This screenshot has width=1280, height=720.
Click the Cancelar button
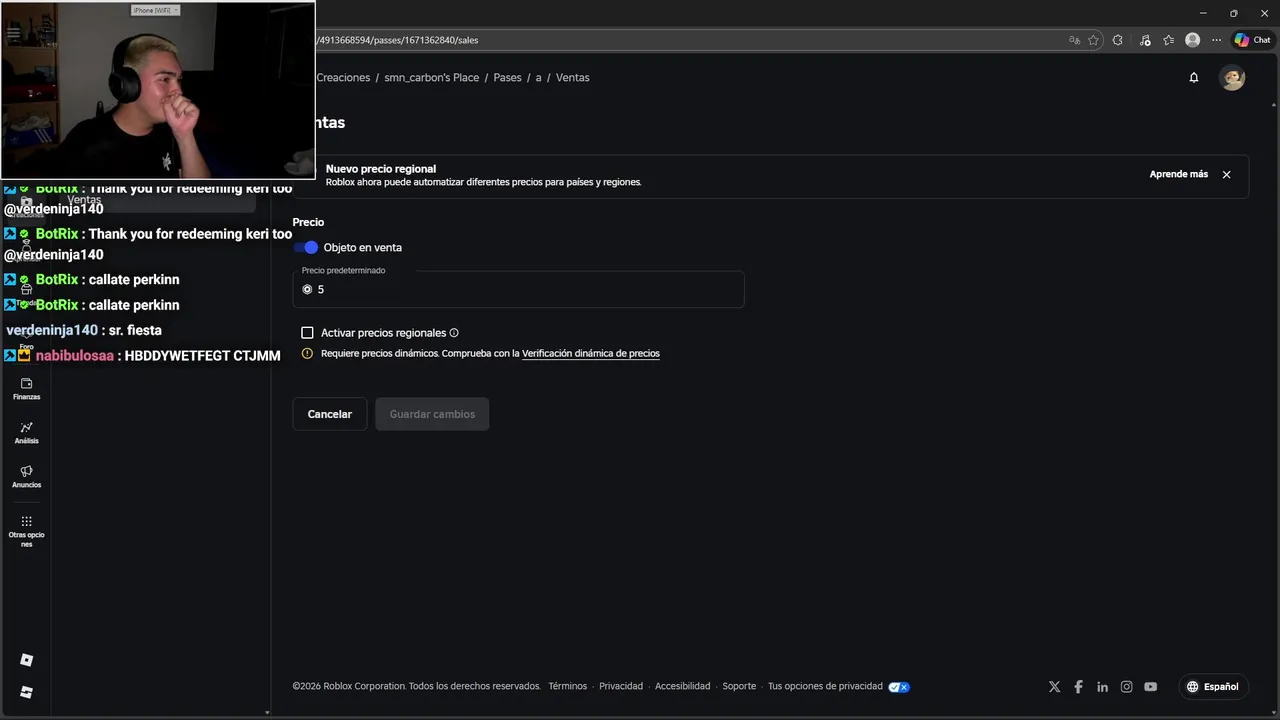point(329,414)
